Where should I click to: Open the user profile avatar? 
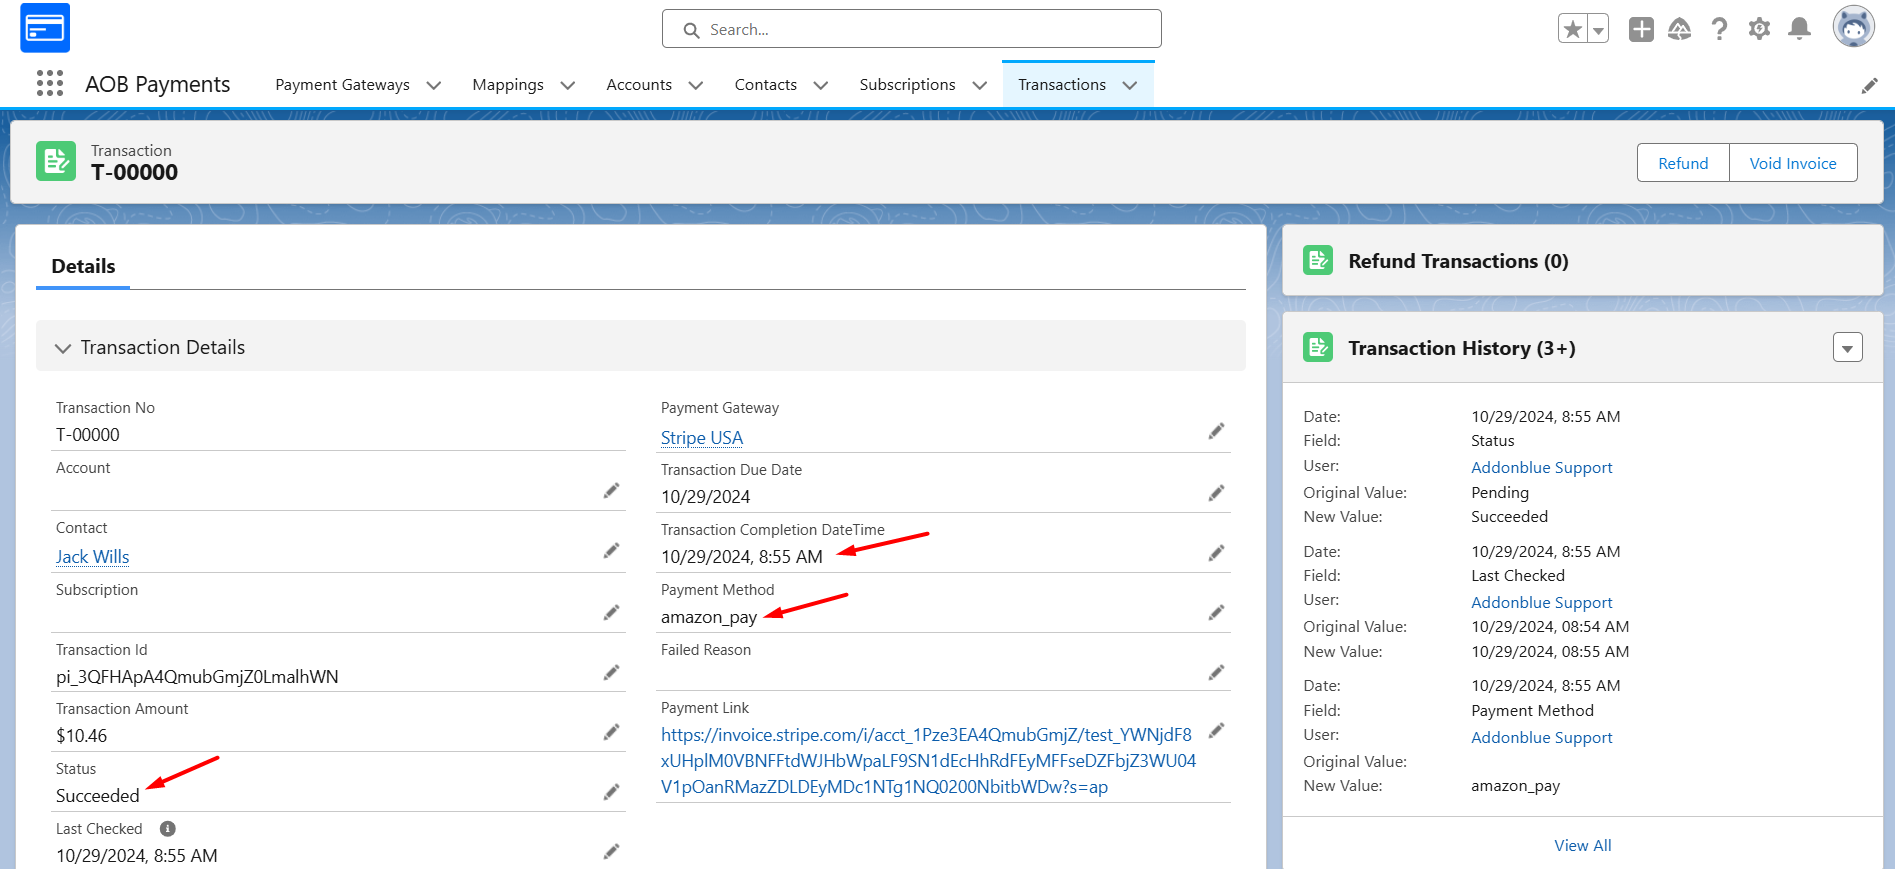(x=1853, y=27)
